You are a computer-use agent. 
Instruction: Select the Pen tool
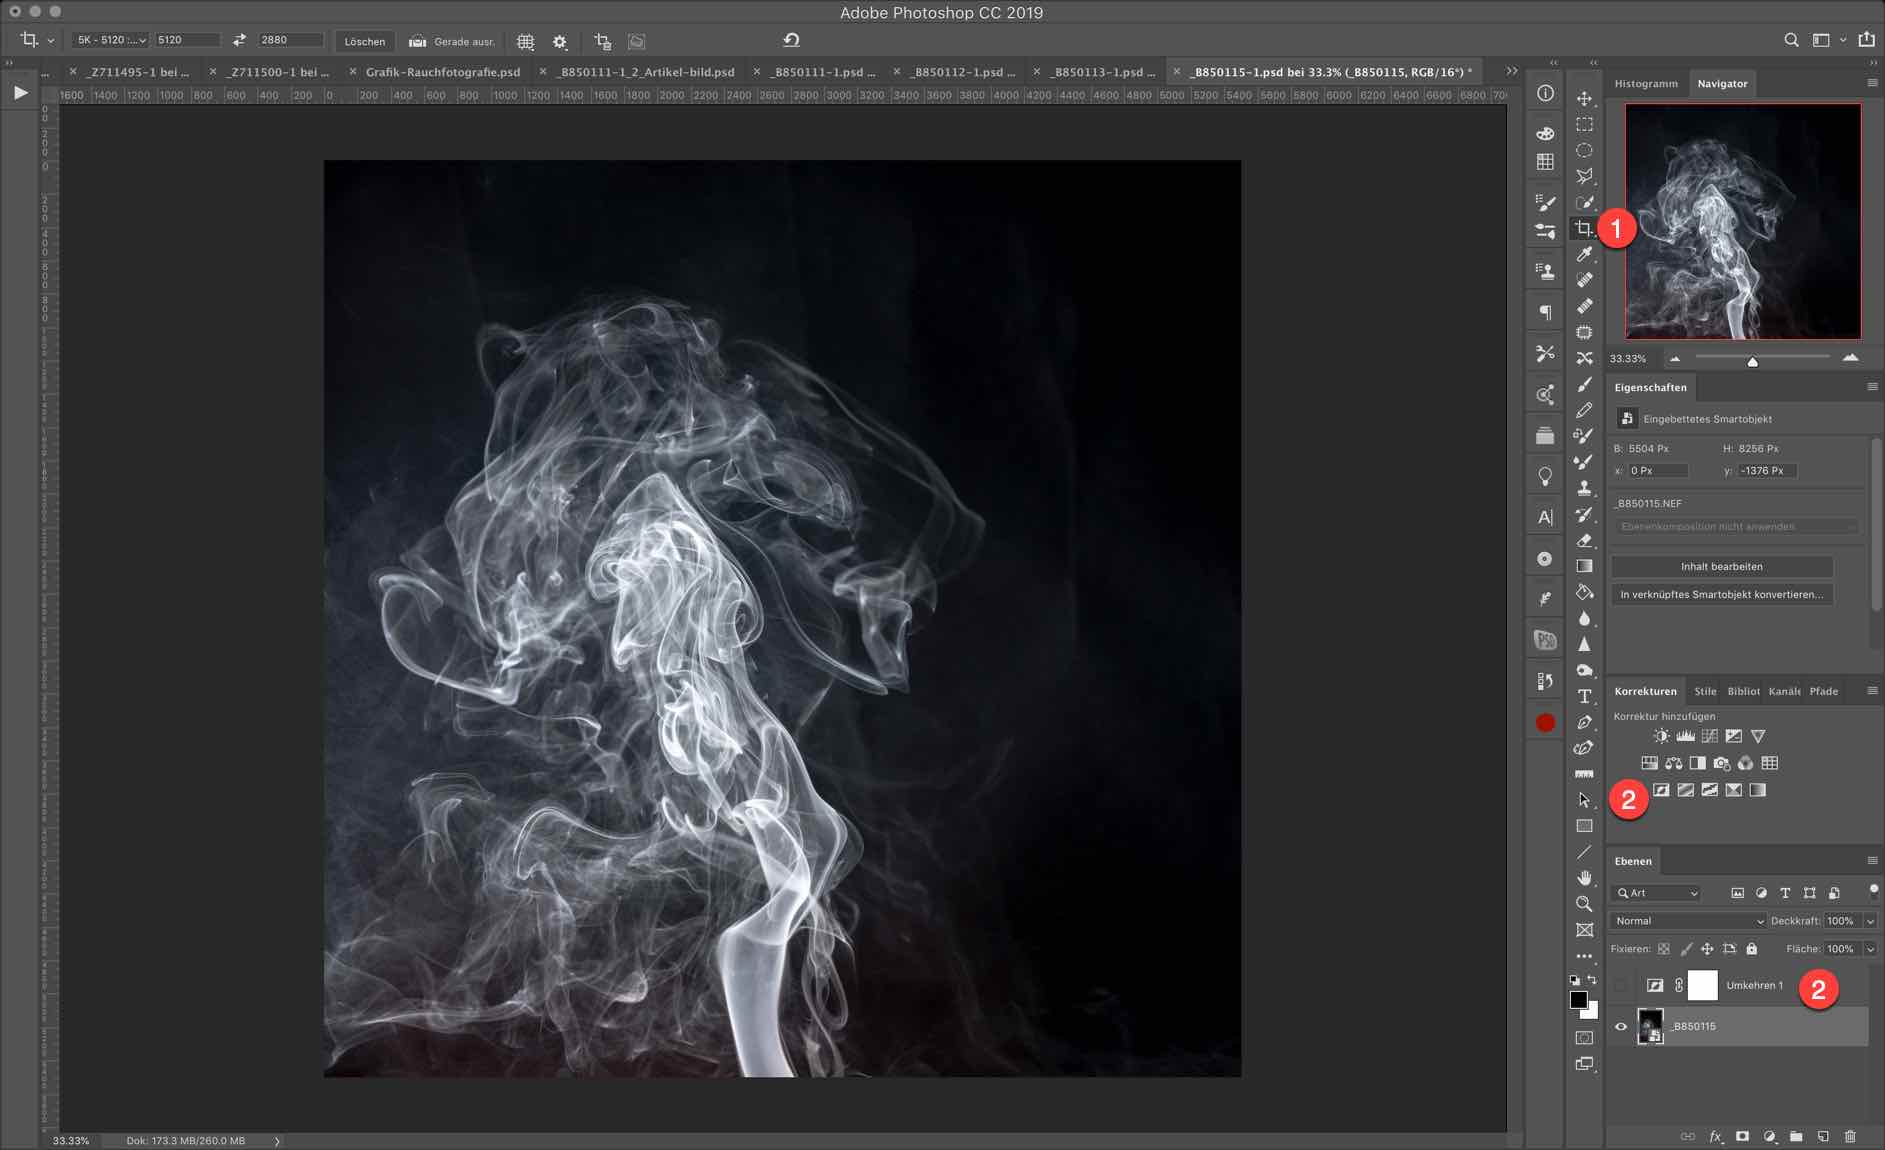(x=1584, y=722)
